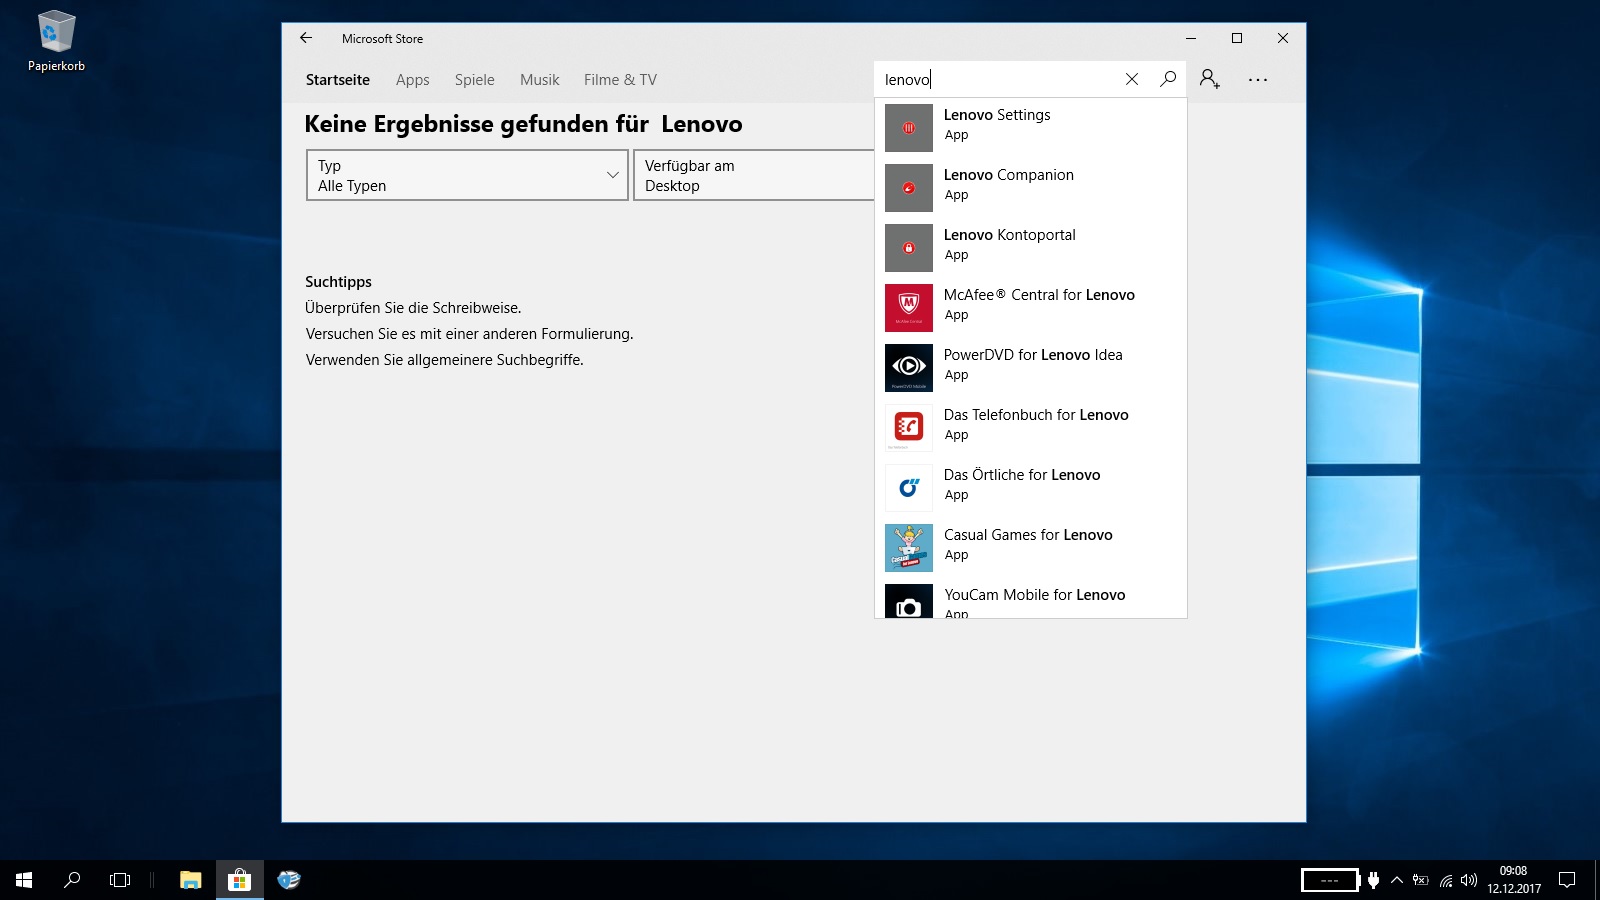
Task: Click the Suchtipps heading text
Action: [x=338, y=282]
